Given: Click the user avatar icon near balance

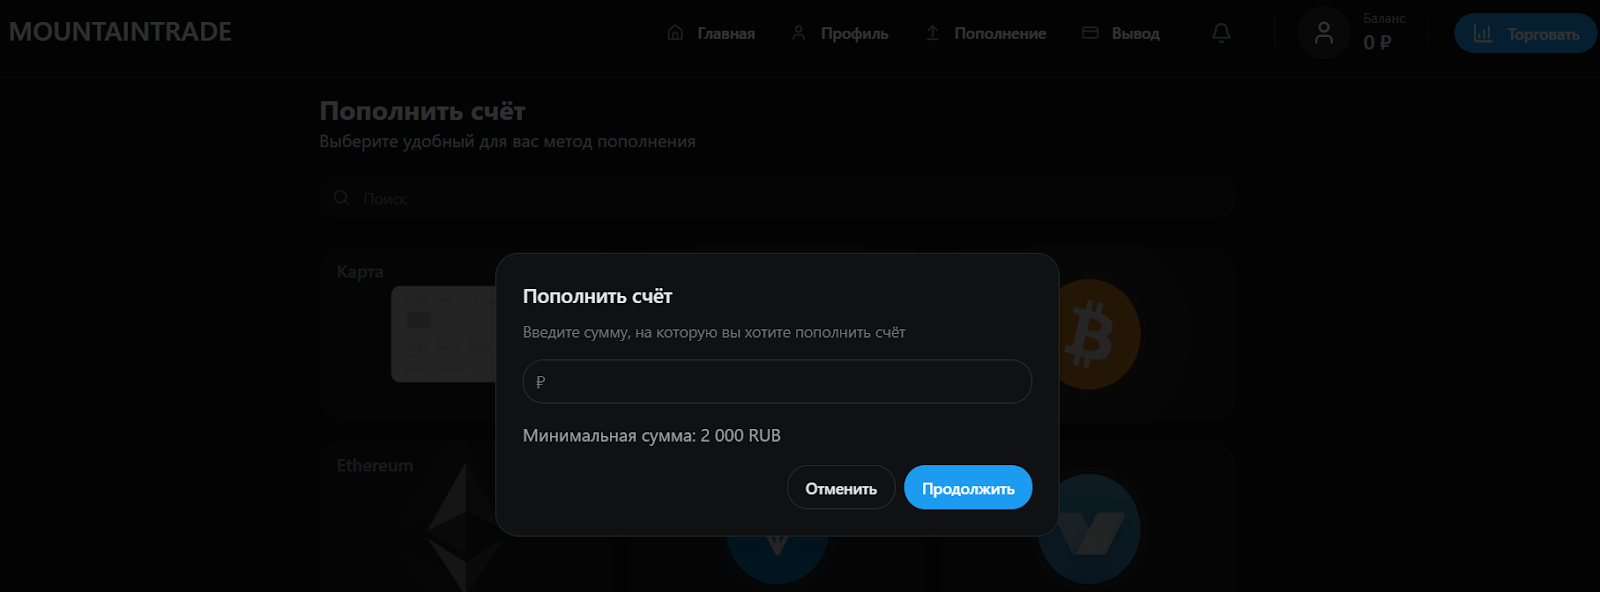Looking at the screenshot, I should coord(1323,33).
